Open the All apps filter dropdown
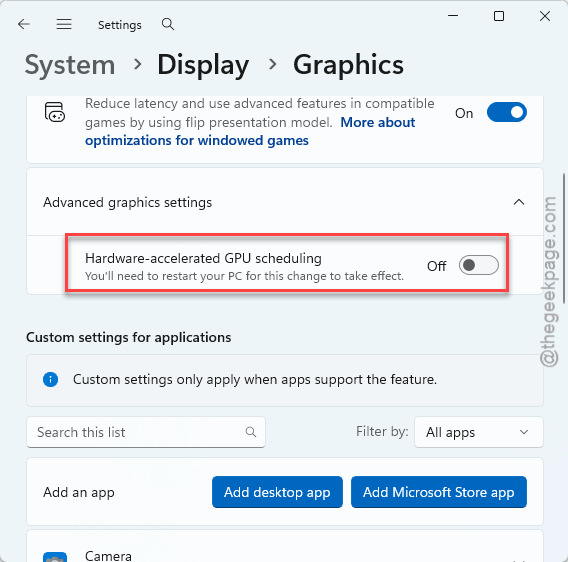 tap(479, 432)
